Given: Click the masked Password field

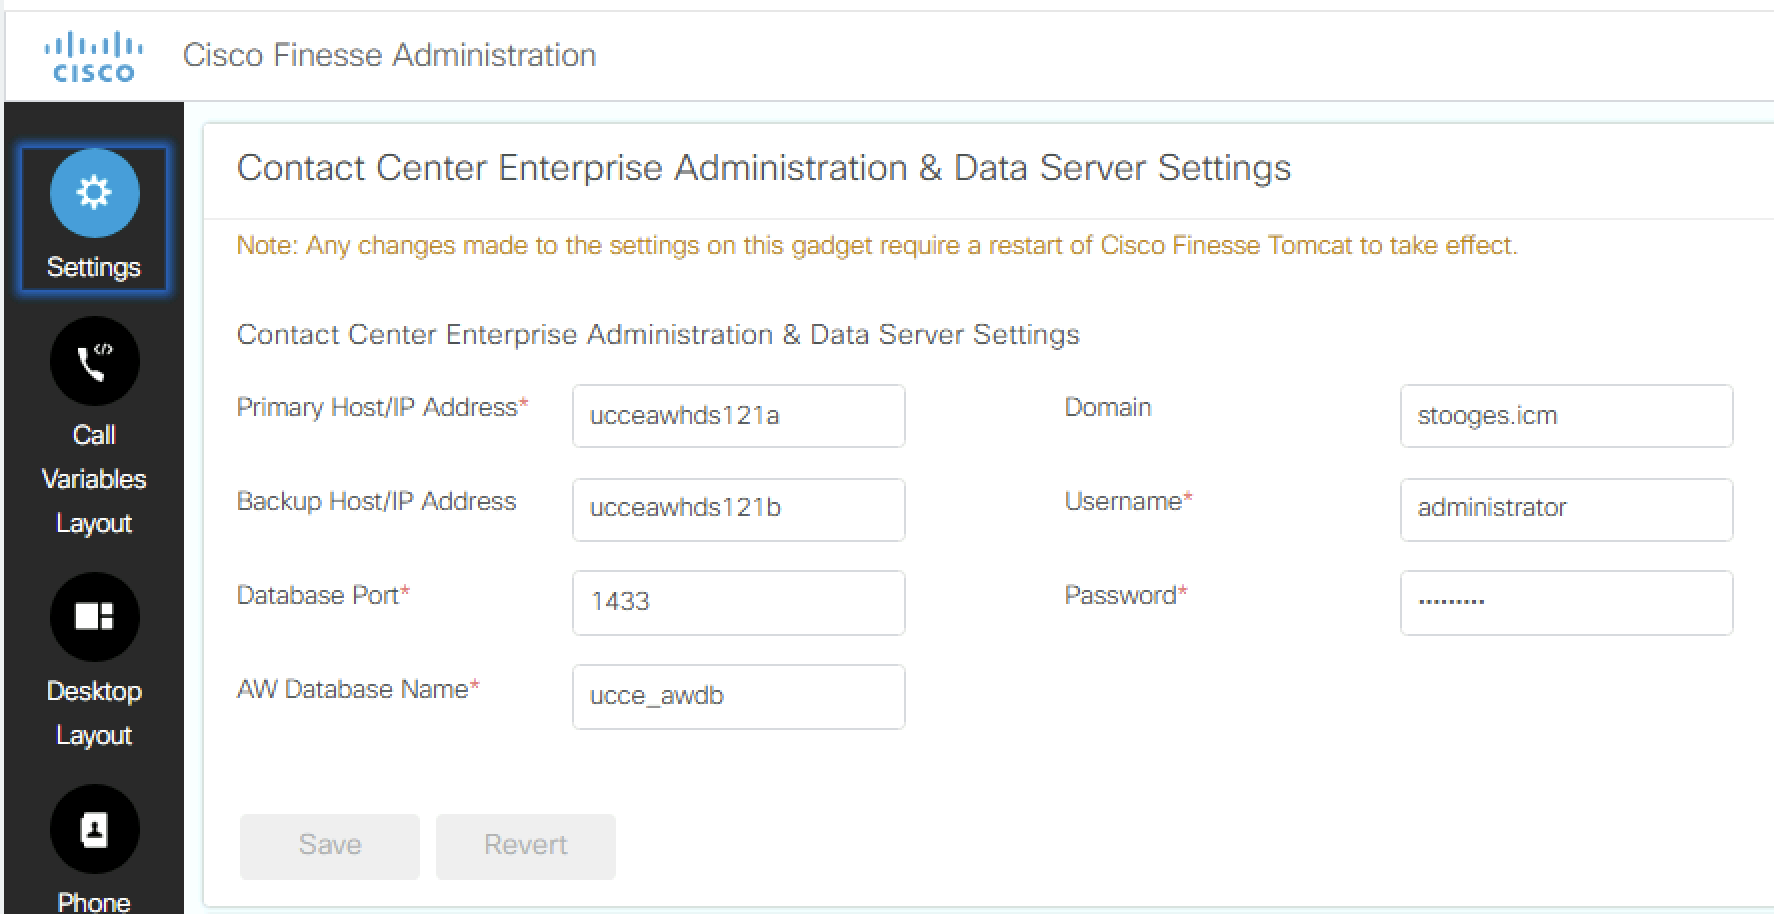Looking at the screenshot, I should pyautogui.click(x=1566, y=603).
